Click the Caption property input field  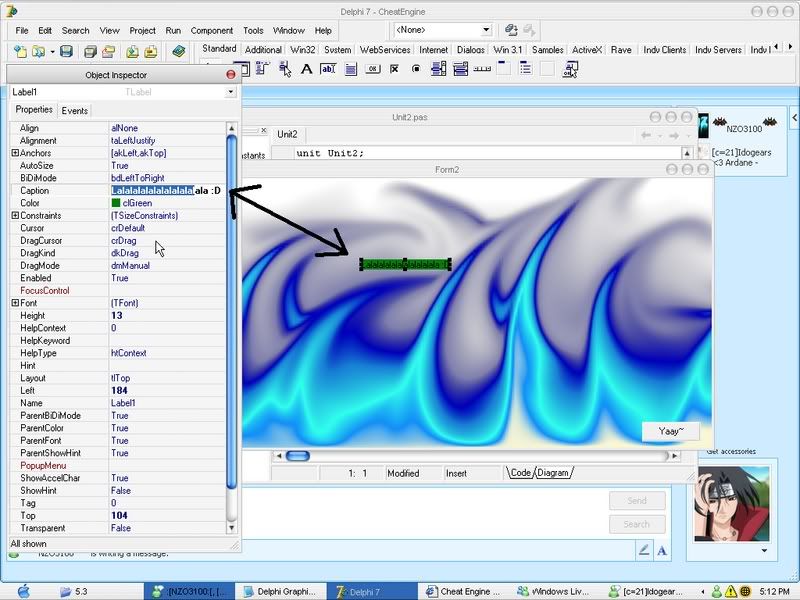click(166, 190)
